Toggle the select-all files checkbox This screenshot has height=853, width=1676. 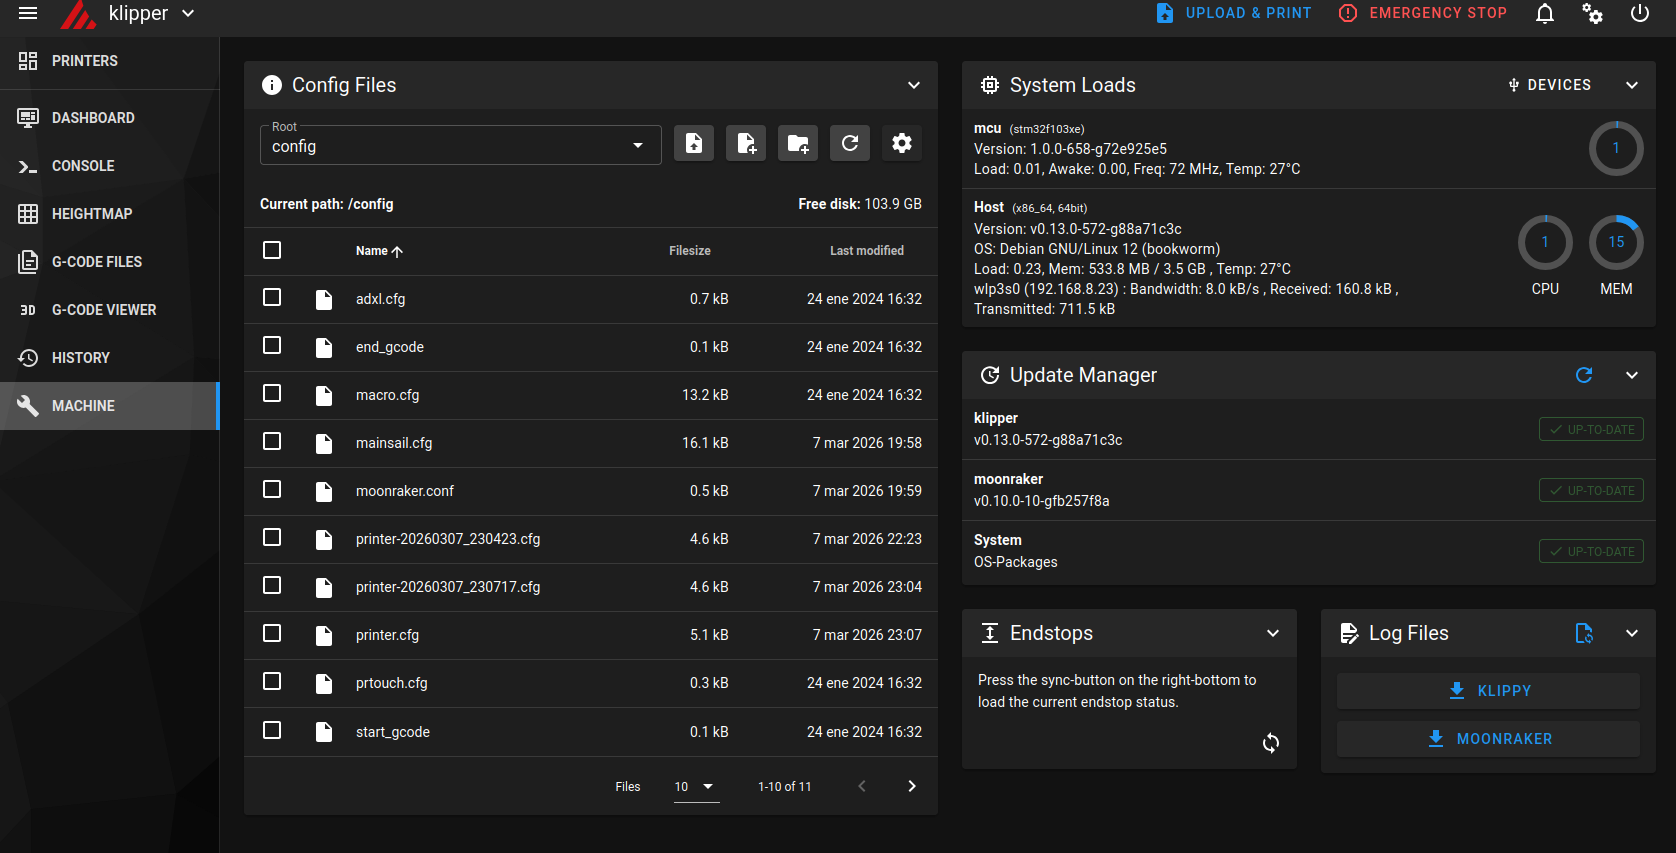272,250
